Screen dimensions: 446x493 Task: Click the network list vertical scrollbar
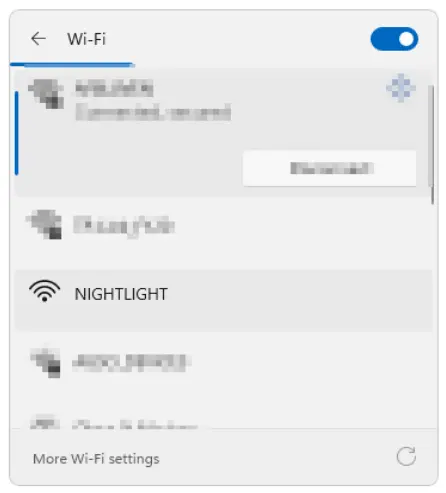(x=432, y=144)
